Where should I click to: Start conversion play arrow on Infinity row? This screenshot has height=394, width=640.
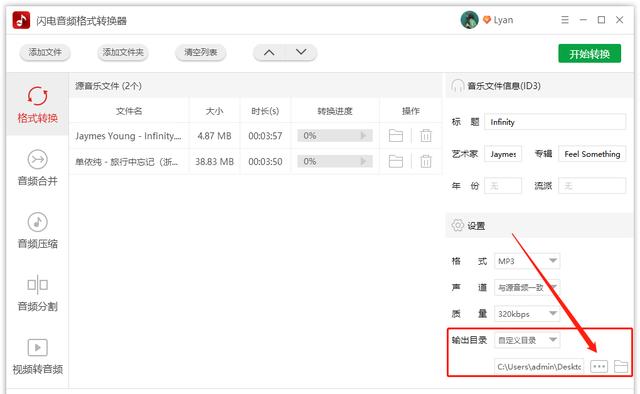363,136
